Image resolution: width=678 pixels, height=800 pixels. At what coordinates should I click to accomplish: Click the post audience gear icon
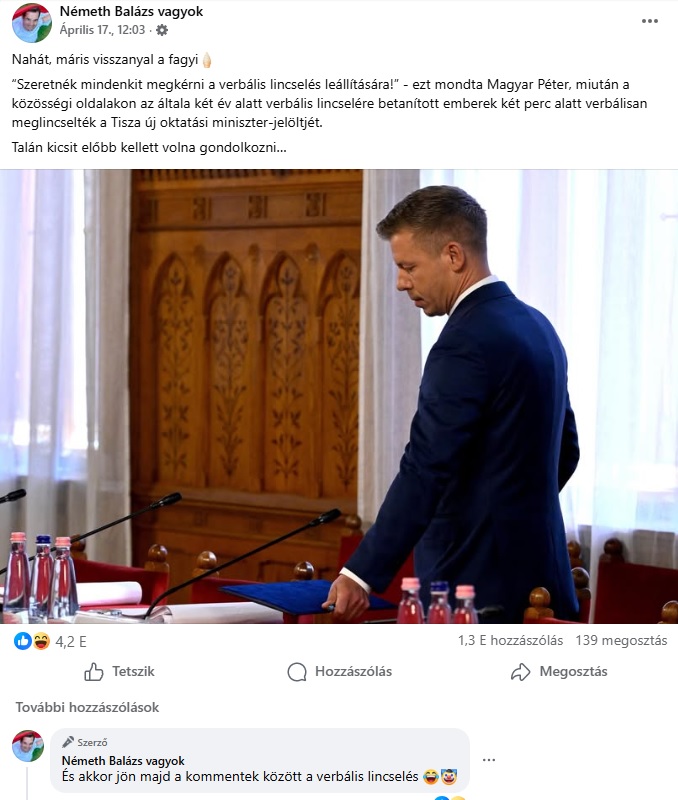pos(162,30)
